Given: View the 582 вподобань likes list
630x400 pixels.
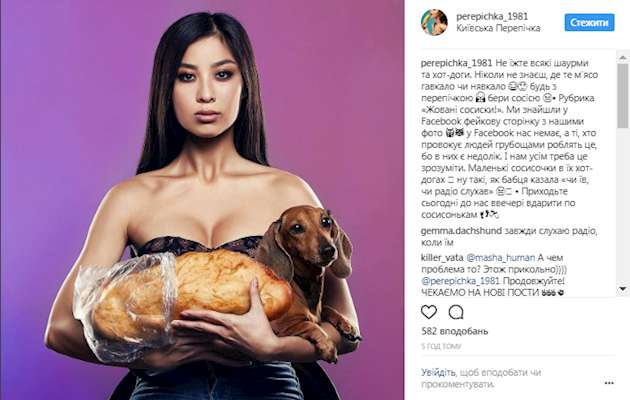Looking at the screenshot, I should click(454, 331).
